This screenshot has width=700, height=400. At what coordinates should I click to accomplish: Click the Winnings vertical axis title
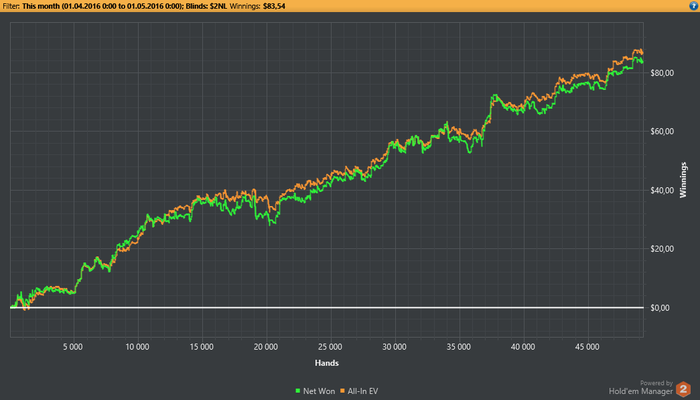click(x=683, y=180)
